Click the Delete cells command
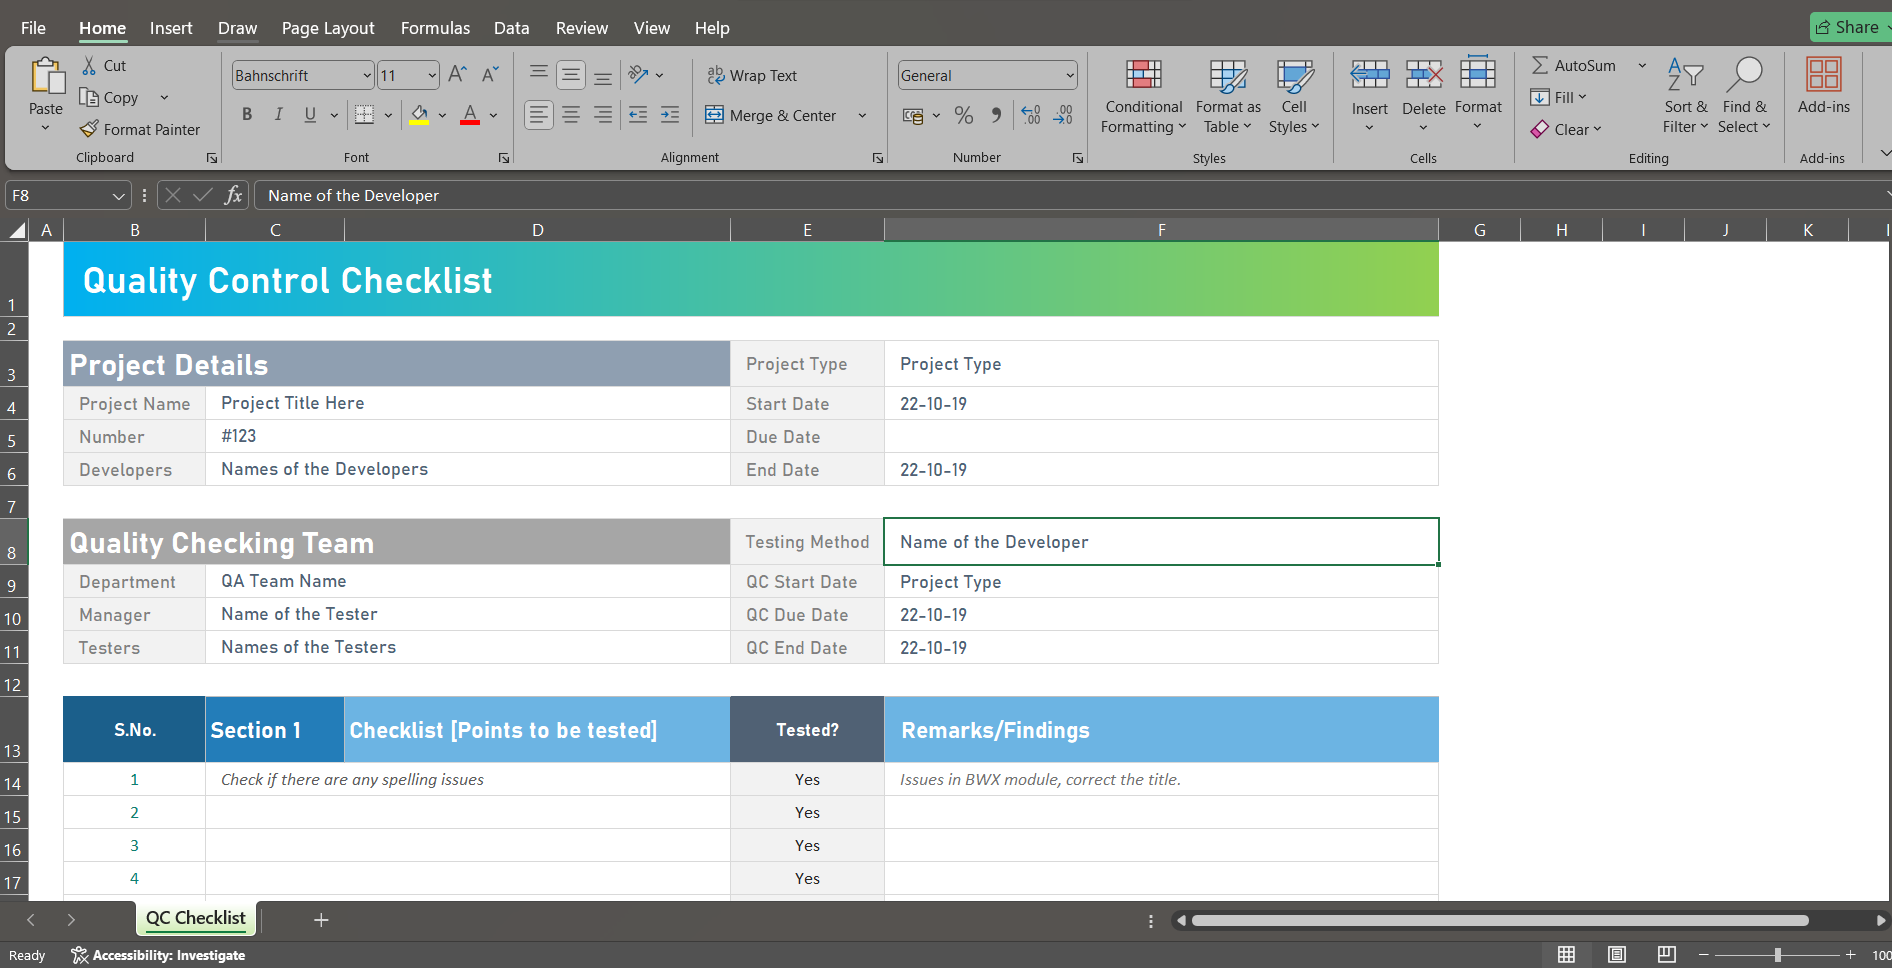This screenshot has height=968, width=1892. (x=1423, y=95)
